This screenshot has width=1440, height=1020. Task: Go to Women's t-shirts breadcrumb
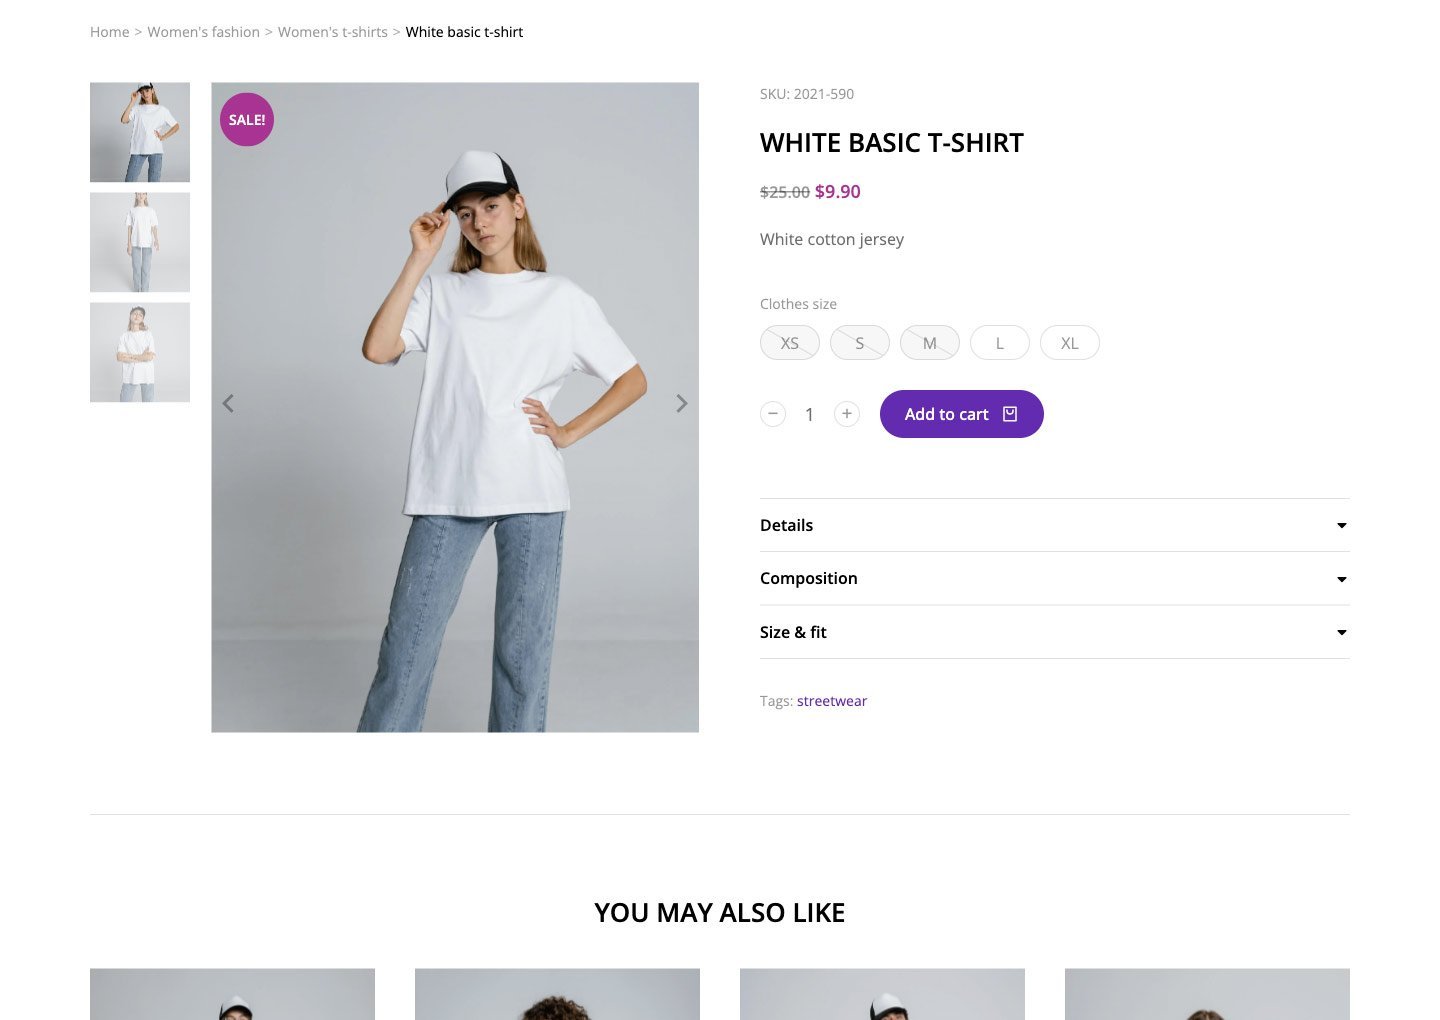[332, 32]
